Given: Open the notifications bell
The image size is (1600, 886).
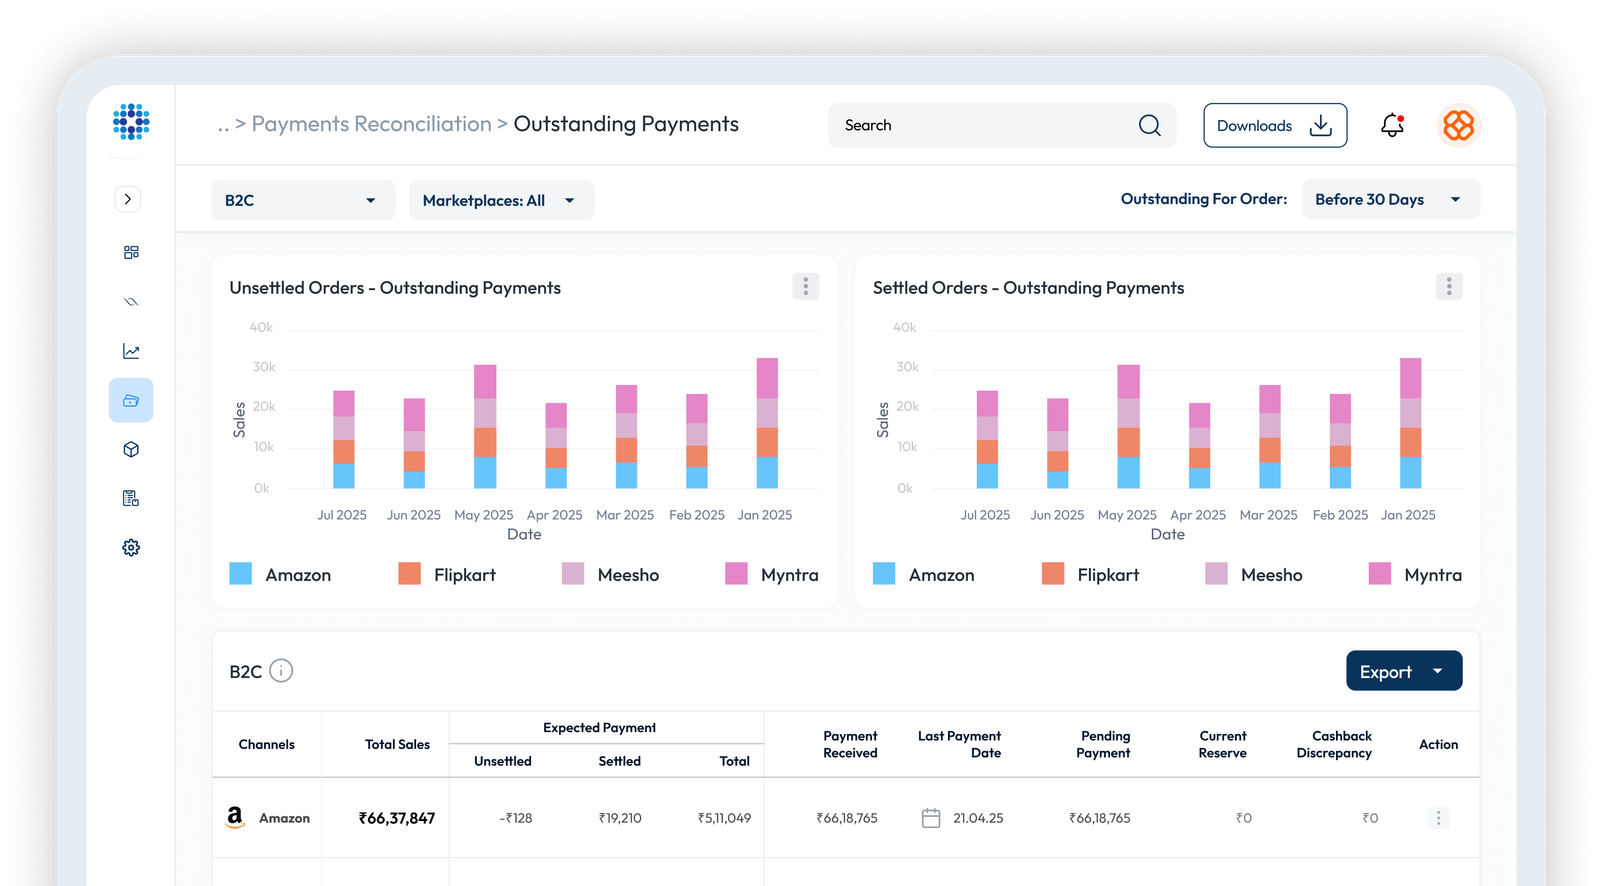Looking at the screenshot, I should click(x=1392, y=125).
